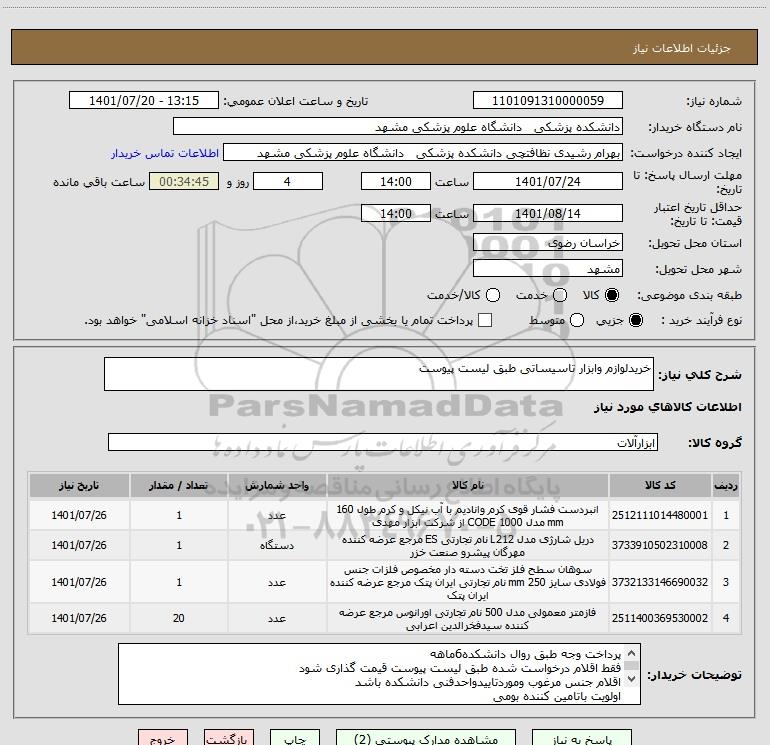Click the کد کالا column header
This screenshot has width=770, height=745.
[660, 485]
